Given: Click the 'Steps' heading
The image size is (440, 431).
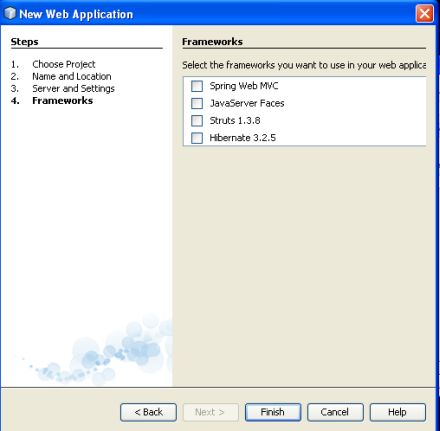Looking at the screenshot, I should (x=24, y=42).
